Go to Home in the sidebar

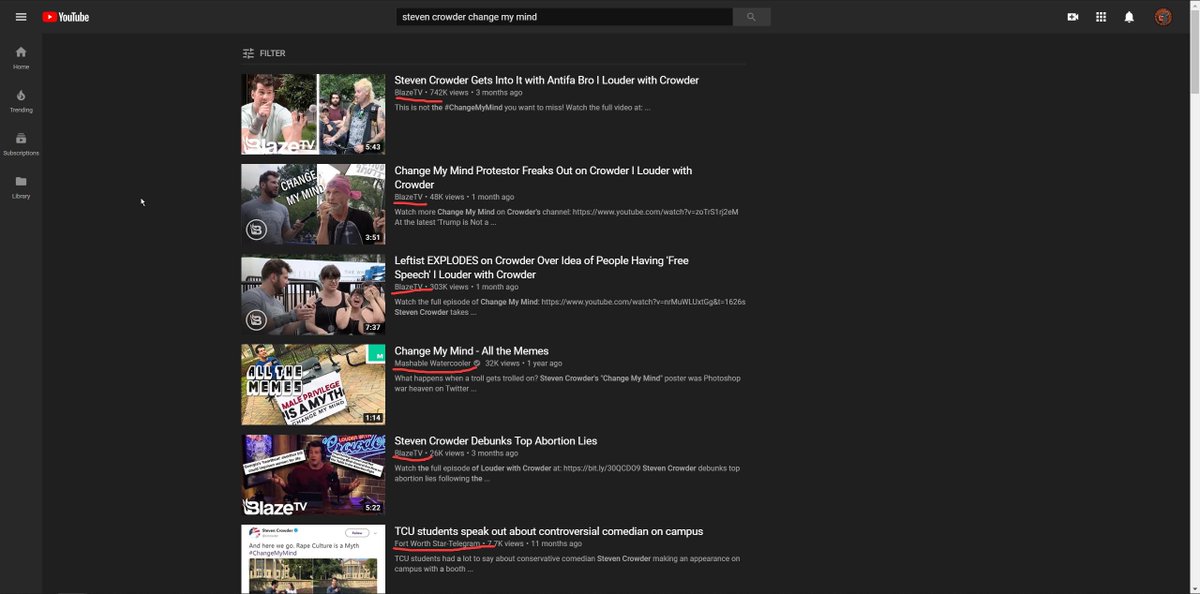point(21,58)
